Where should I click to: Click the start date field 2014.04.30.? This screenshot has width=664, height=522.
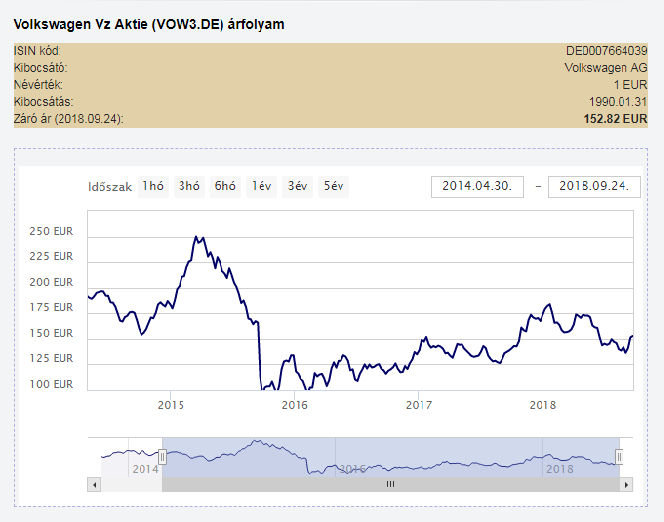(477, 186)
